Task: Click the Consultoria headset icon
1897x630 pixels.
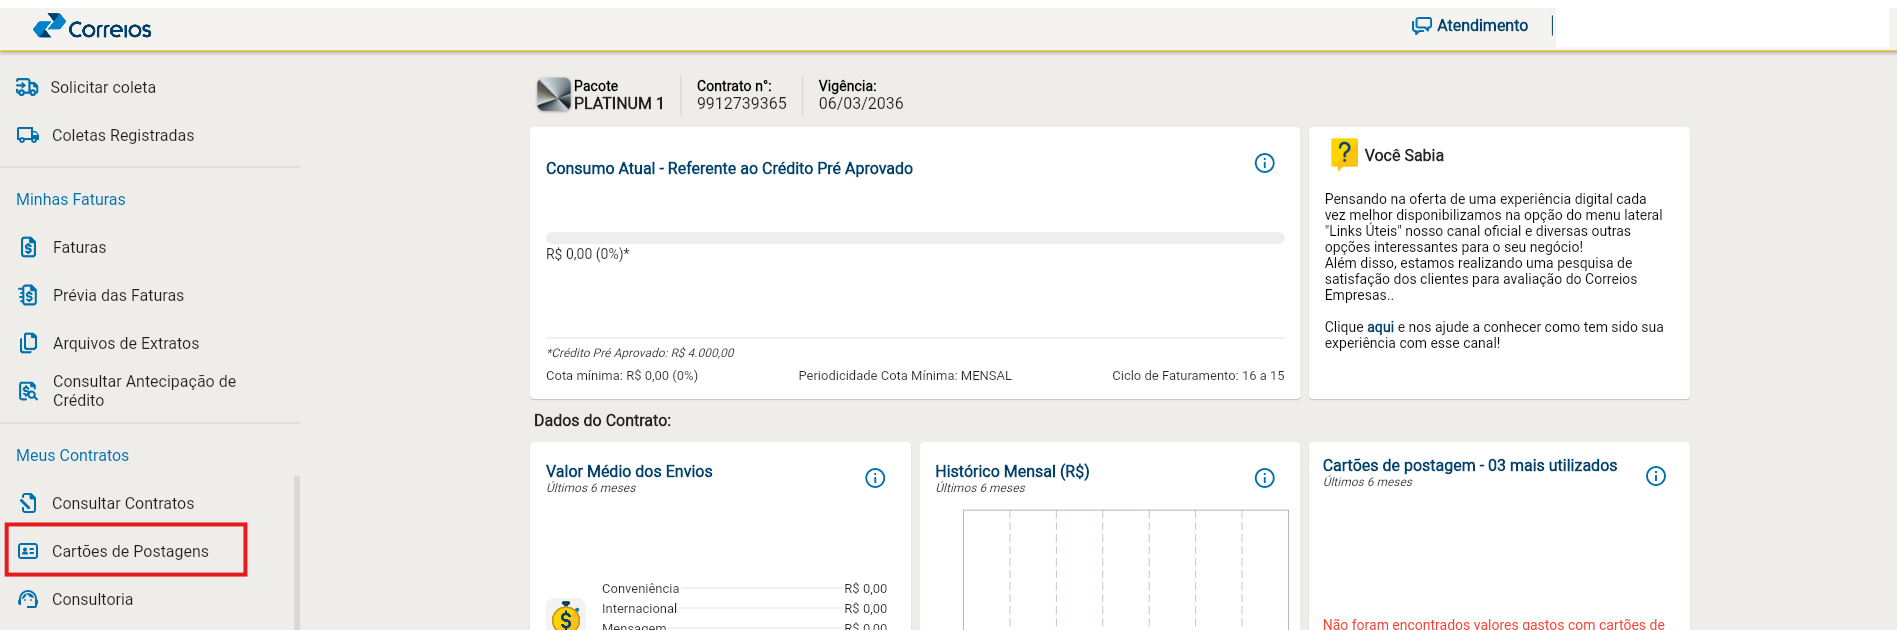Action: tap(29, 599)
